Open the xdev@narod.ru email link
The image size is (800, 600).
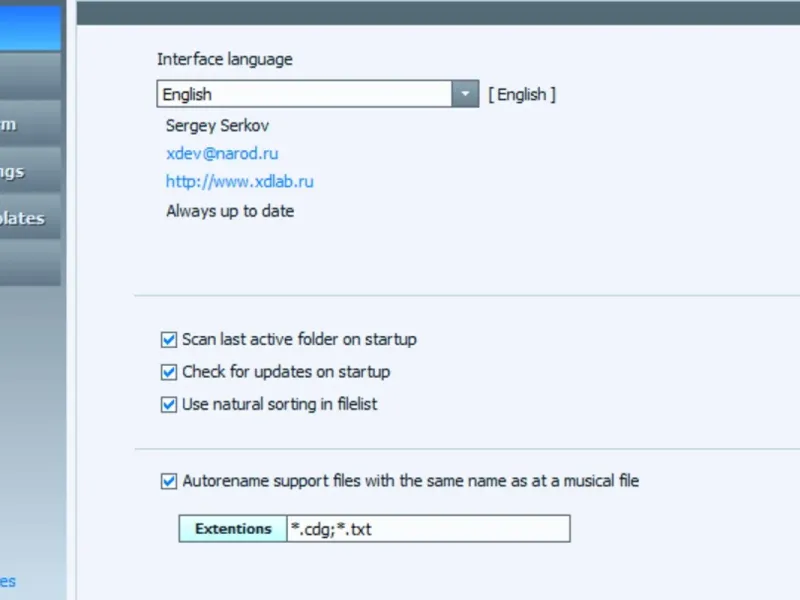[x=222, y=154]
